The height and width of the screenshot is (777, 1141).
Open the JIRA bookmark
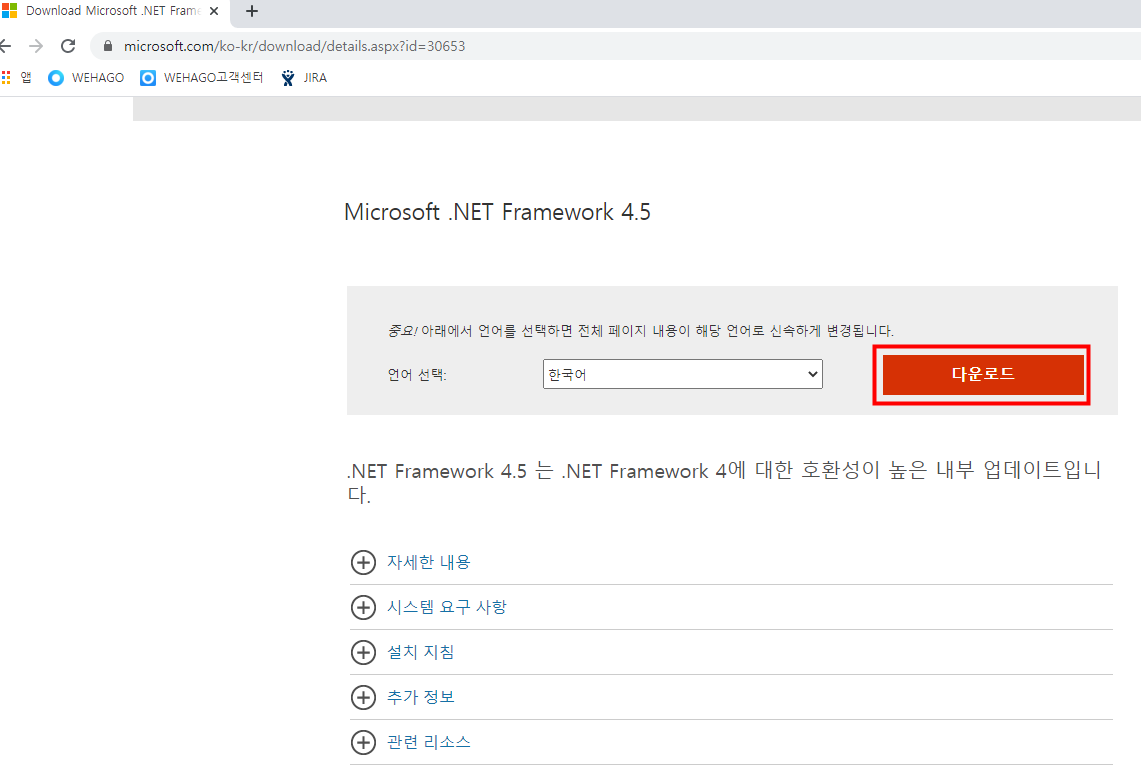(x=304, y=77)
